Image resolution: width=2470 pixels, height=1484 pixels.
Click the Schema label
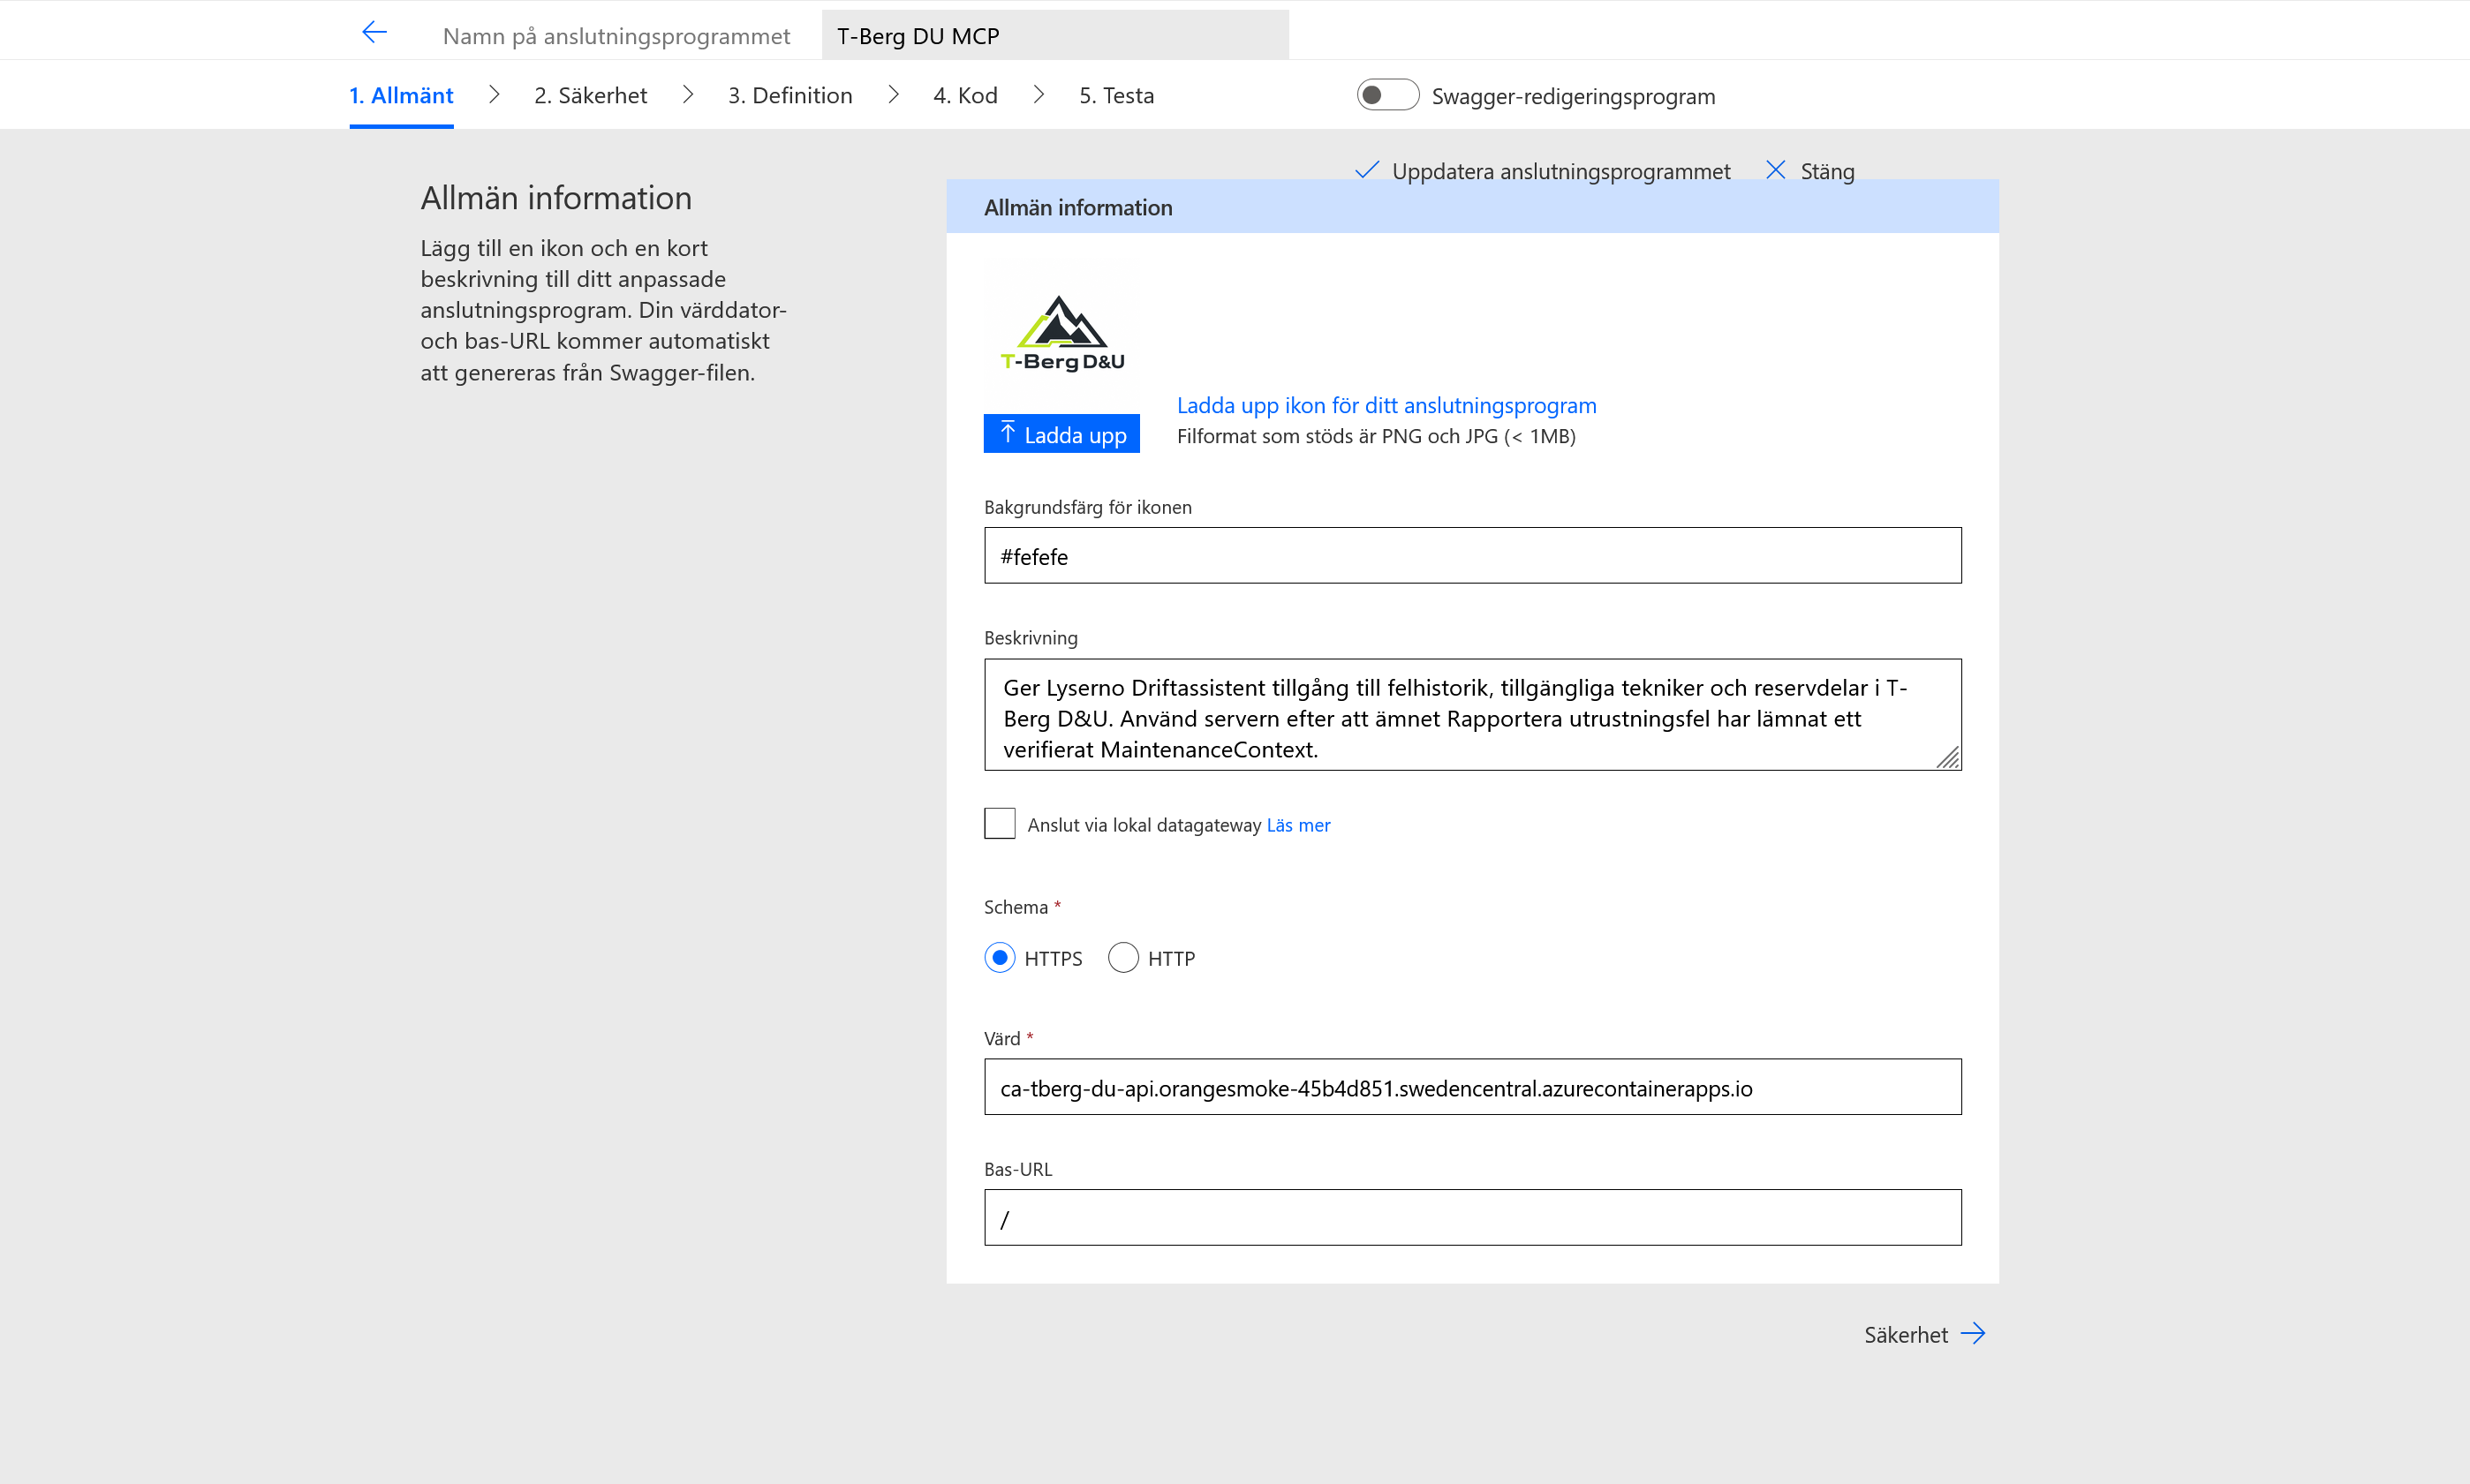[1016, 907]
